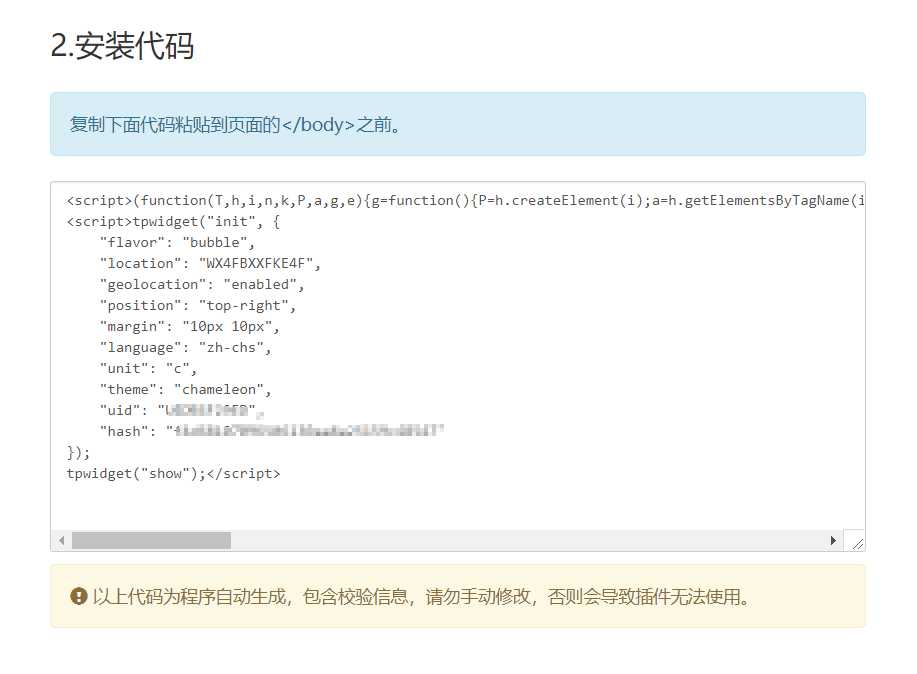The width and height of the screenshot is (917, 674).
Task: Click the heading "2.安装代码"
Action: point(122,46)
